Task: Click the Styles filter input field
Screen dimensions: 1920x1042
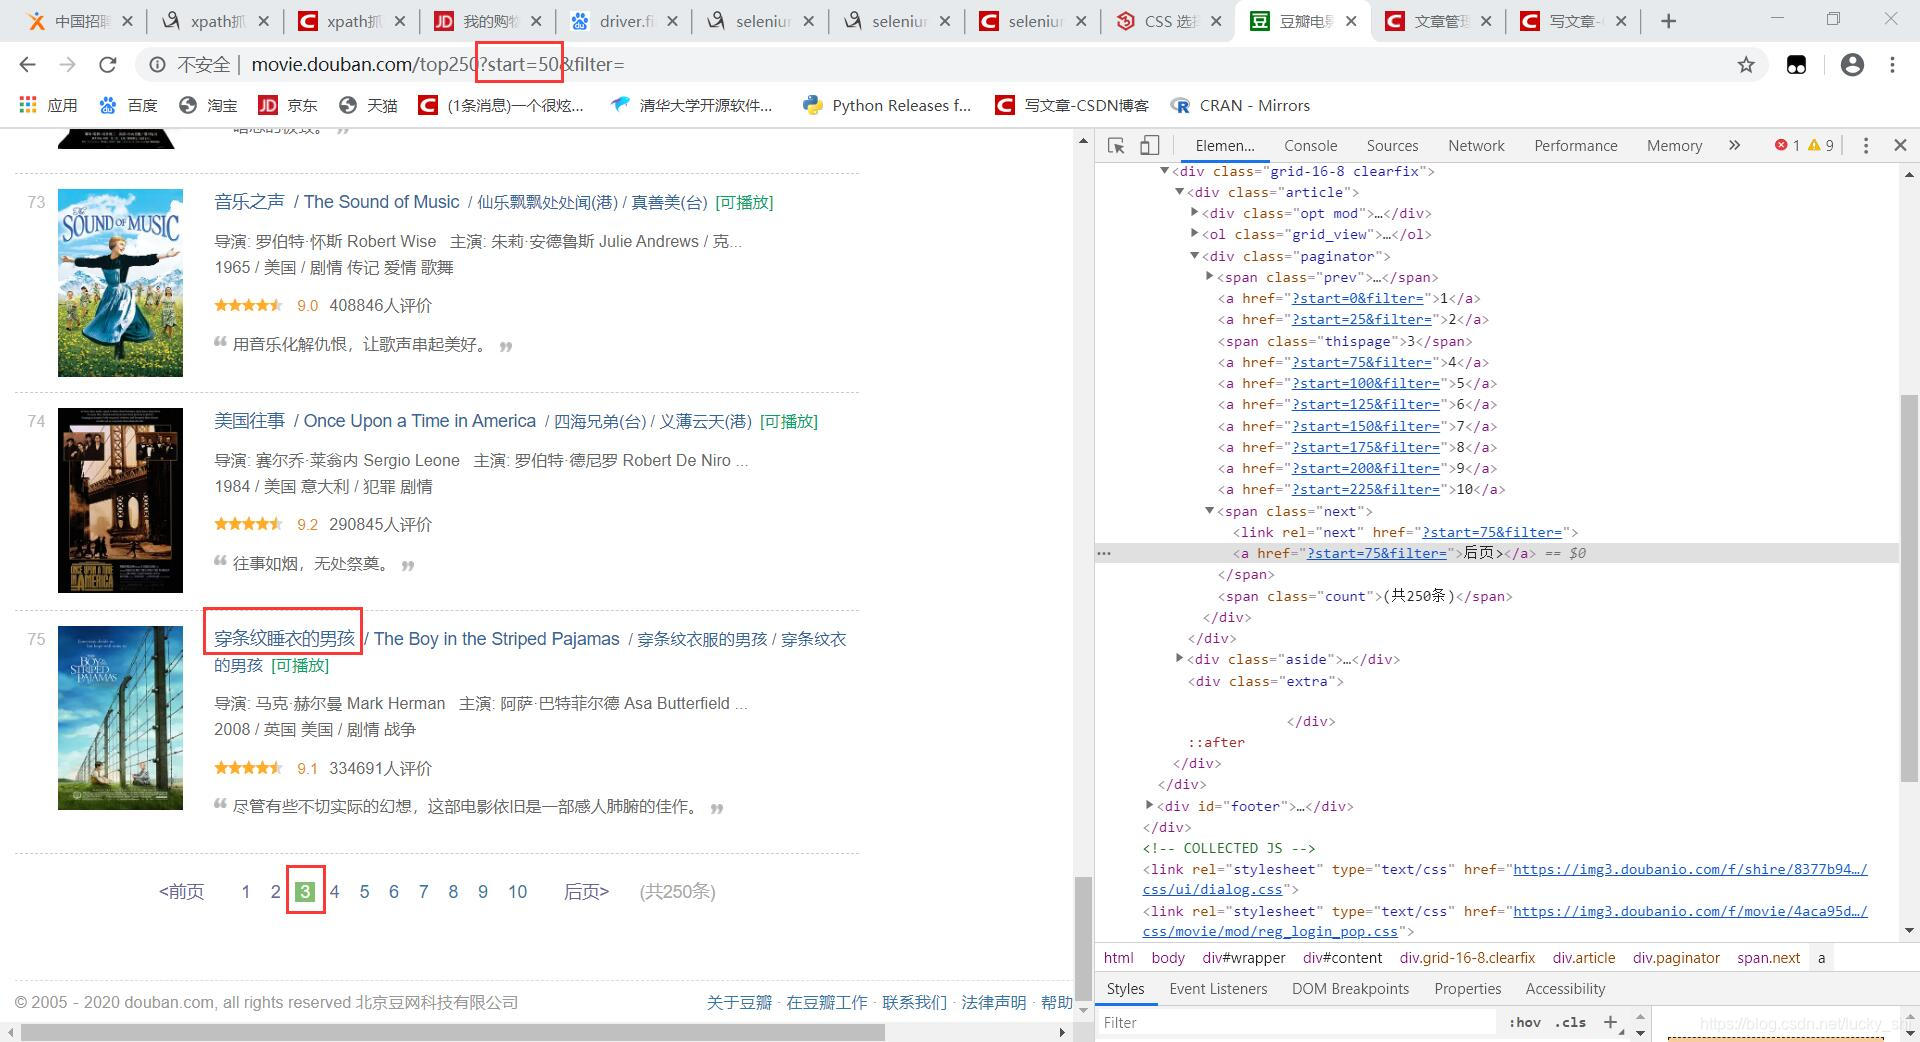Action: point(1296,1022)
